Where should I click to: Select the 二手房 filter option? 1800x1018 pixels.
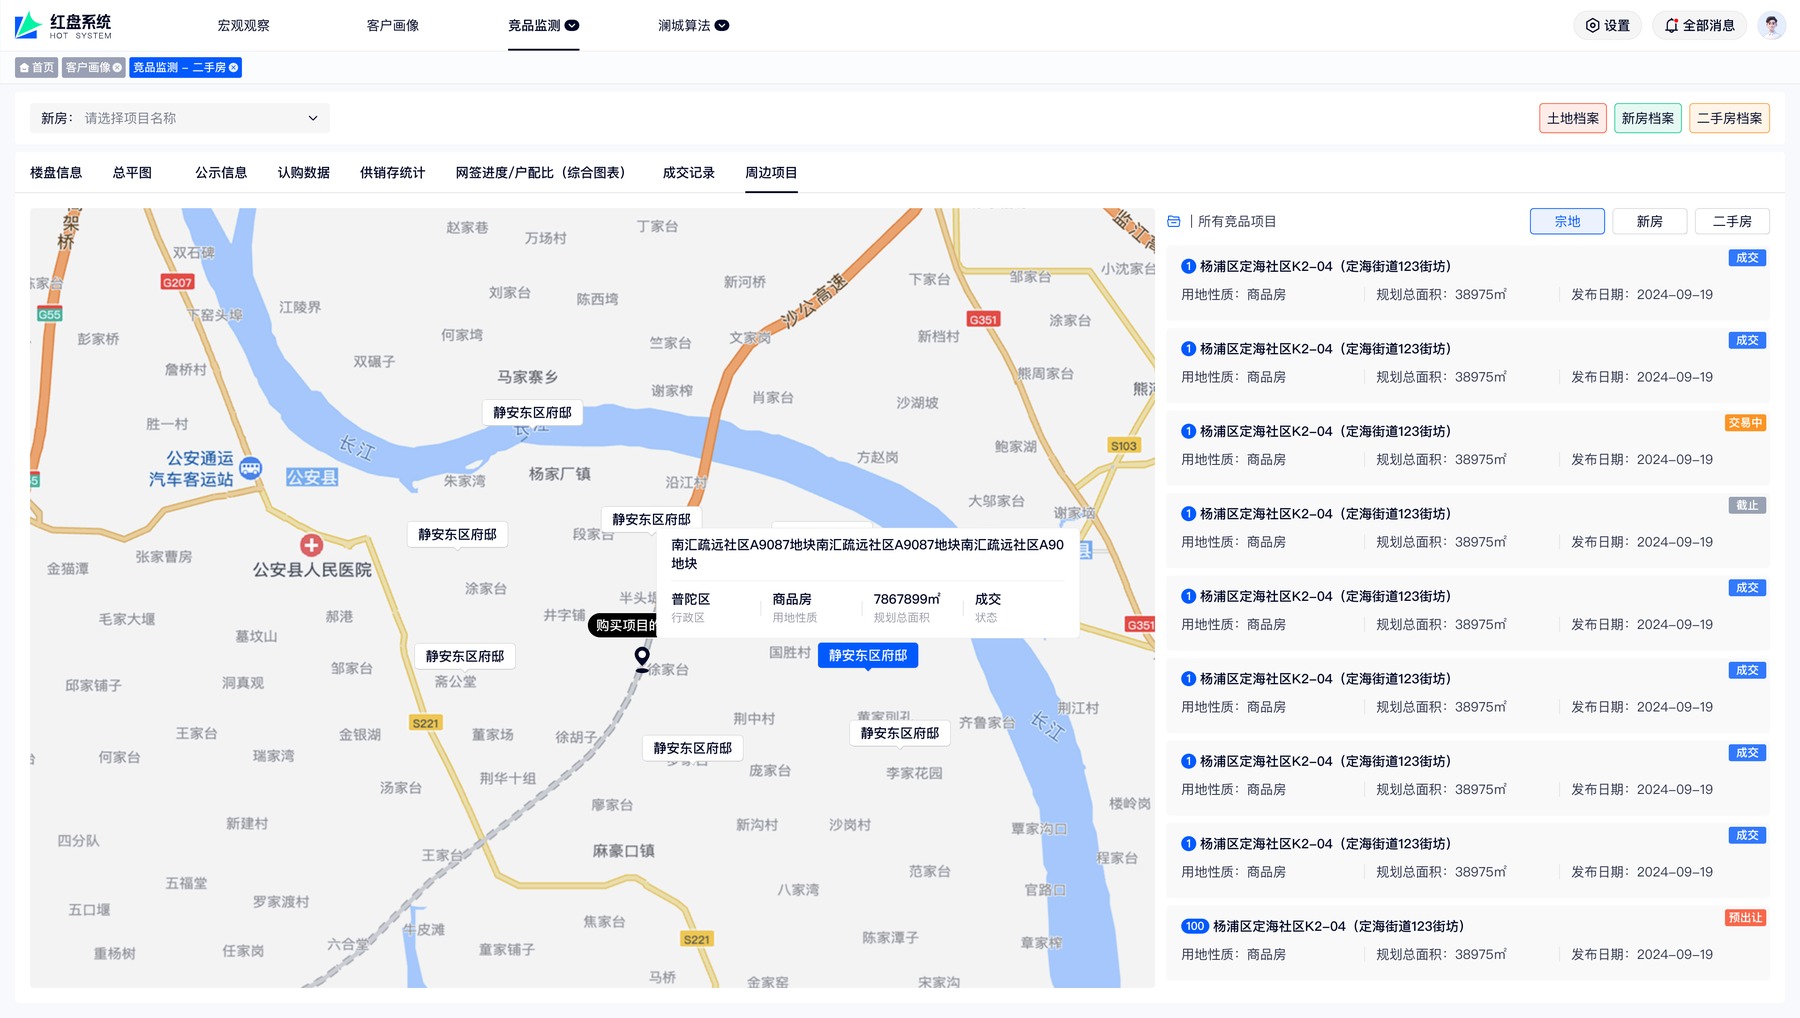pos(1732,222)
